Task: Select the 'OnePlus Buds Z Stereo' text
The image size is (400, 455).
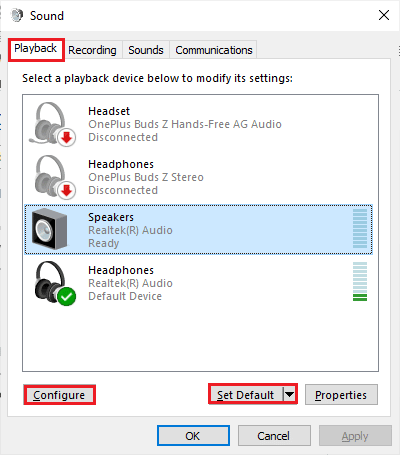Action: 146,177
